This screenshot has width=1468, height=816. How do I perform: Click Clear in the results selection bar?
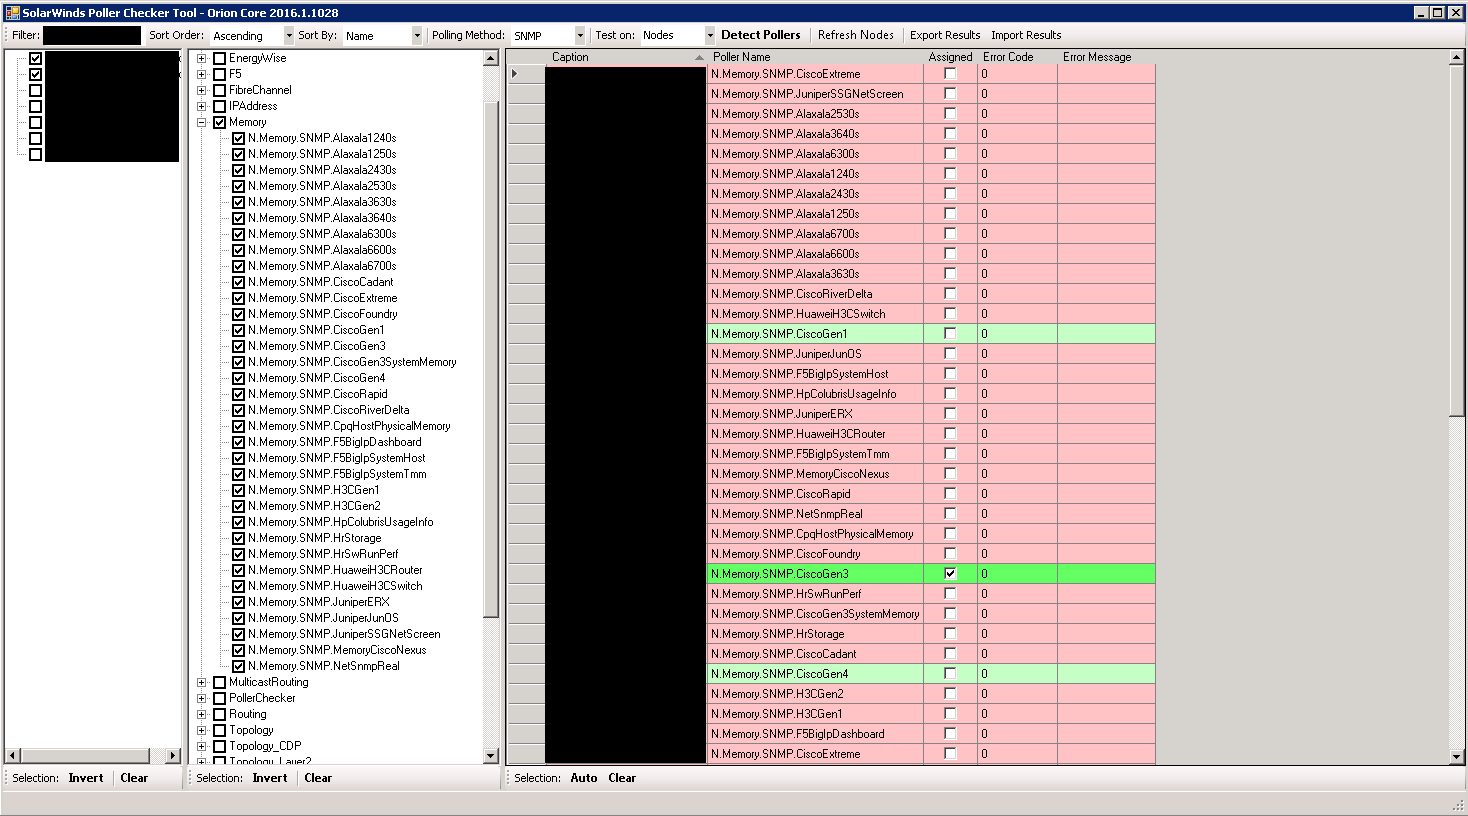click(x=622, y=778)
